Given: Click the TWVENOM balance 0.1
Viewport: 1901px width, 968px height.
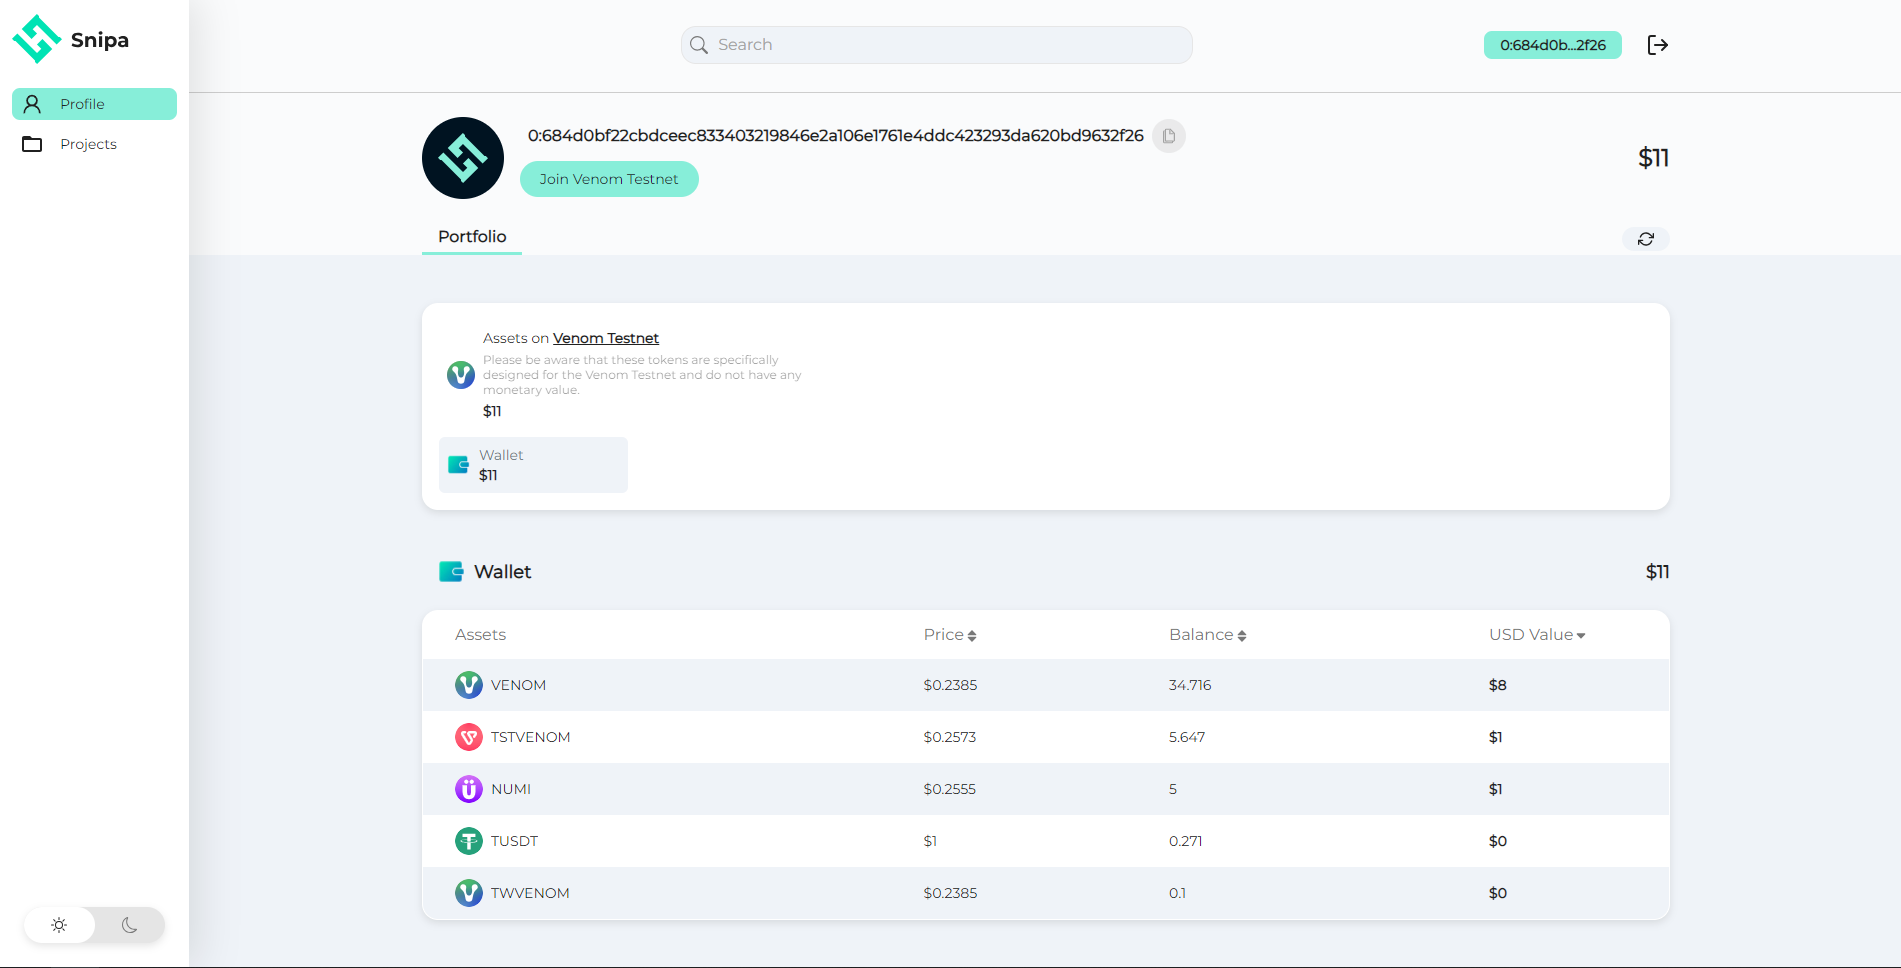Looking at the screenshot, I should (x=1177, y=893).
